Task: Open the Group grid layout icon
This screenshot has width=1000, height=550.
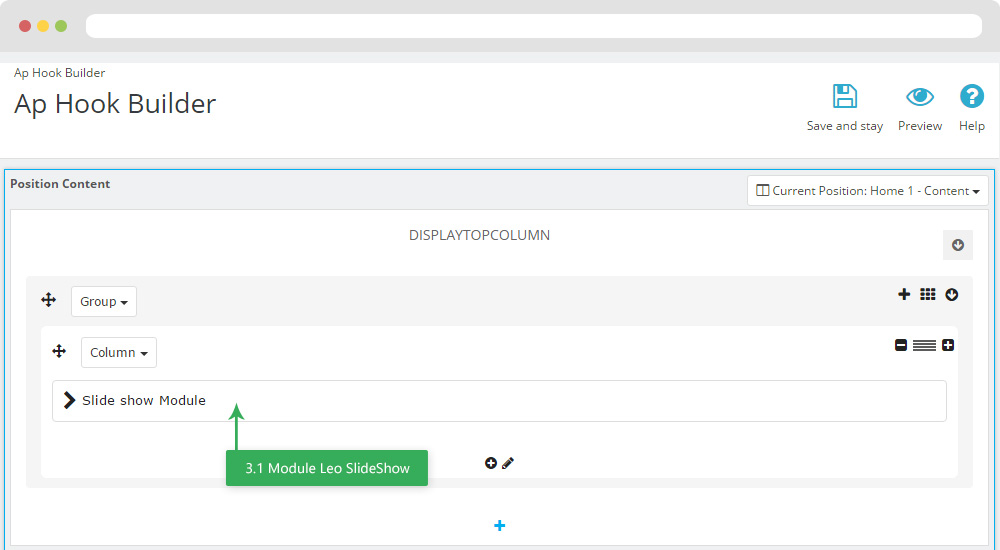Action: 927,294
